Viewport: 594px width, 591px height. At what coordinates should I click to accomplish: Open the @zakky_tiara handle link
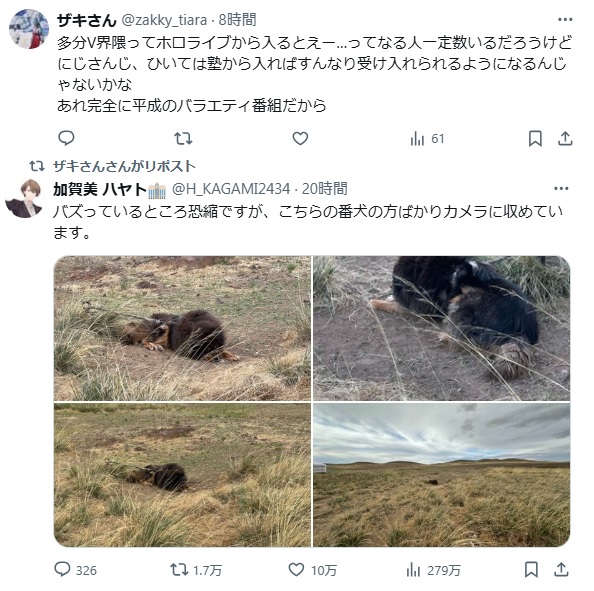[164, 20]
